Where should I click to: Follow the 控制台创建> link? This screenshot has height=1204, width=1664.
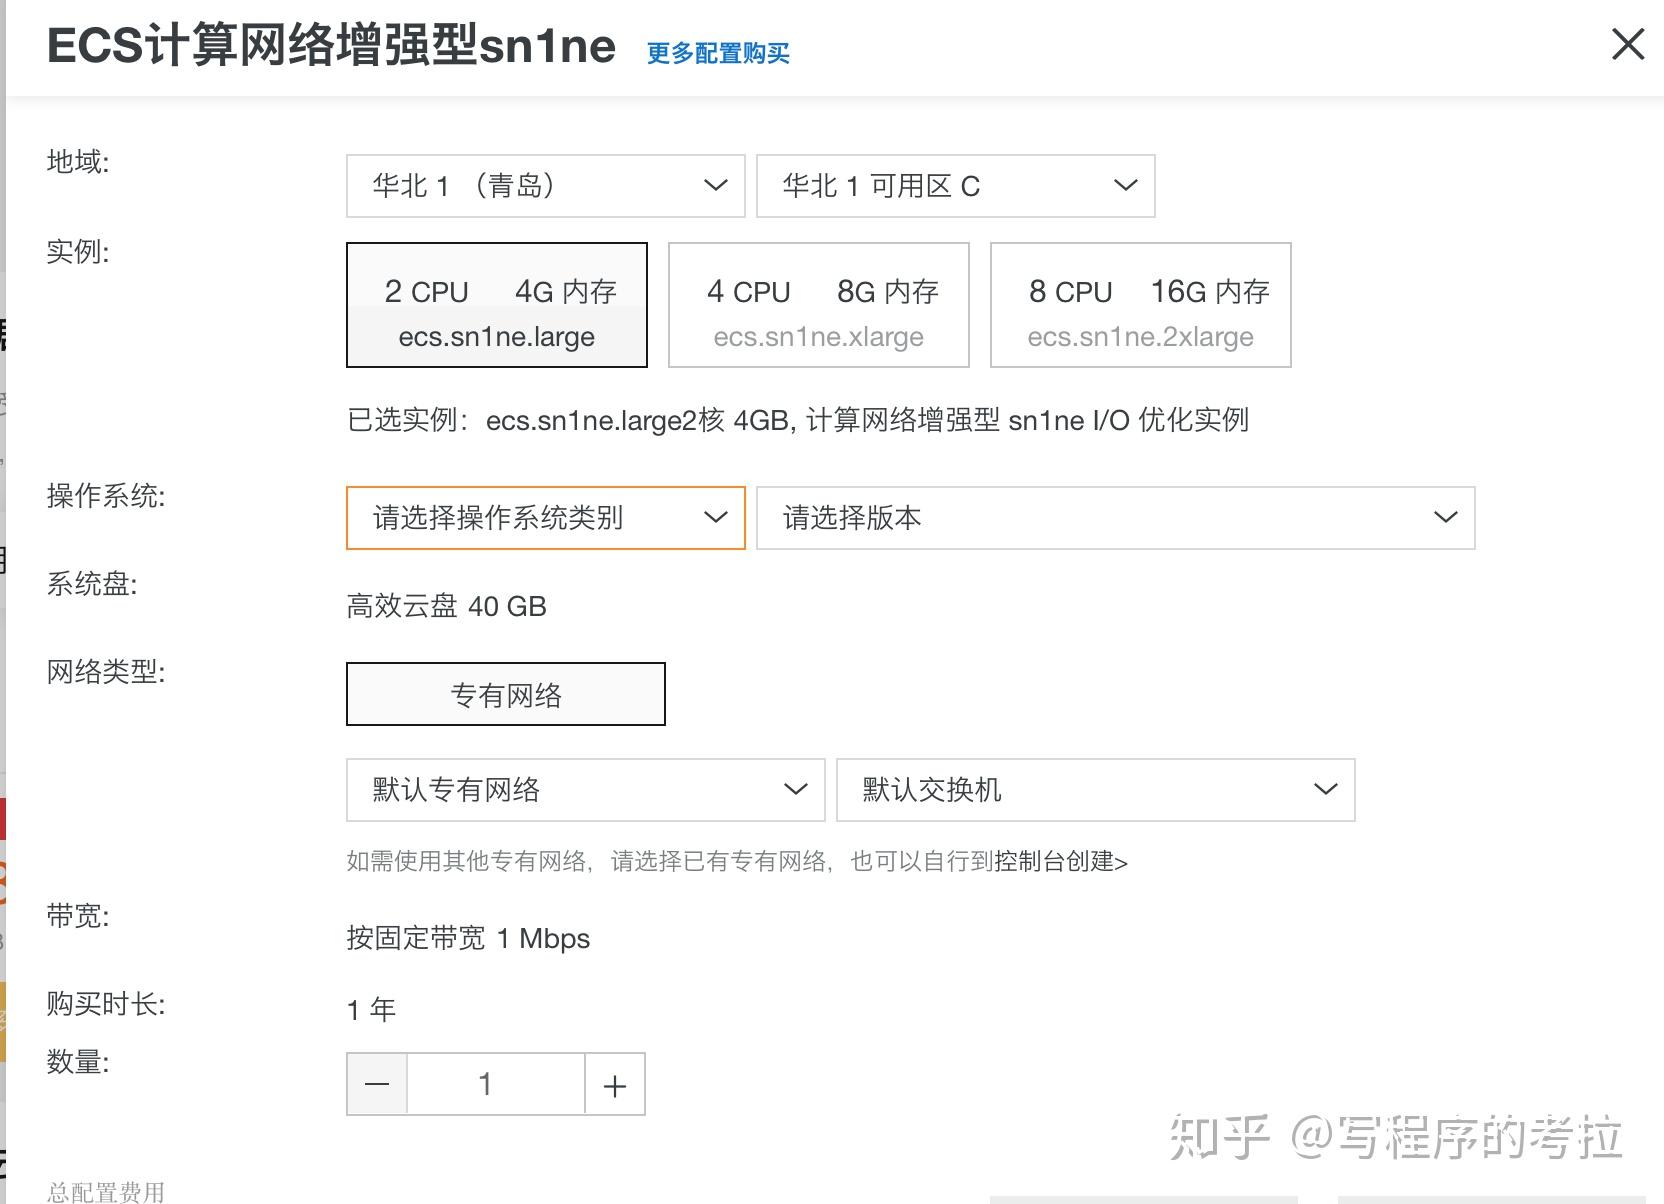tap(1061, 861)
